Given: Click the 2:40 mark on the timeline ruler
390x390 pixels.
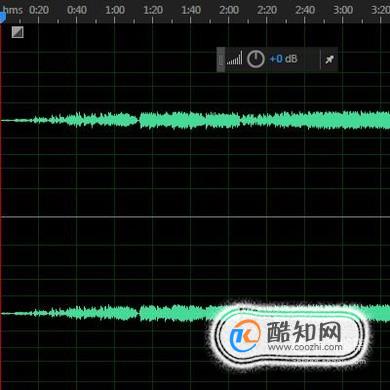Looking at the screenshot, I should pos(305,10).
